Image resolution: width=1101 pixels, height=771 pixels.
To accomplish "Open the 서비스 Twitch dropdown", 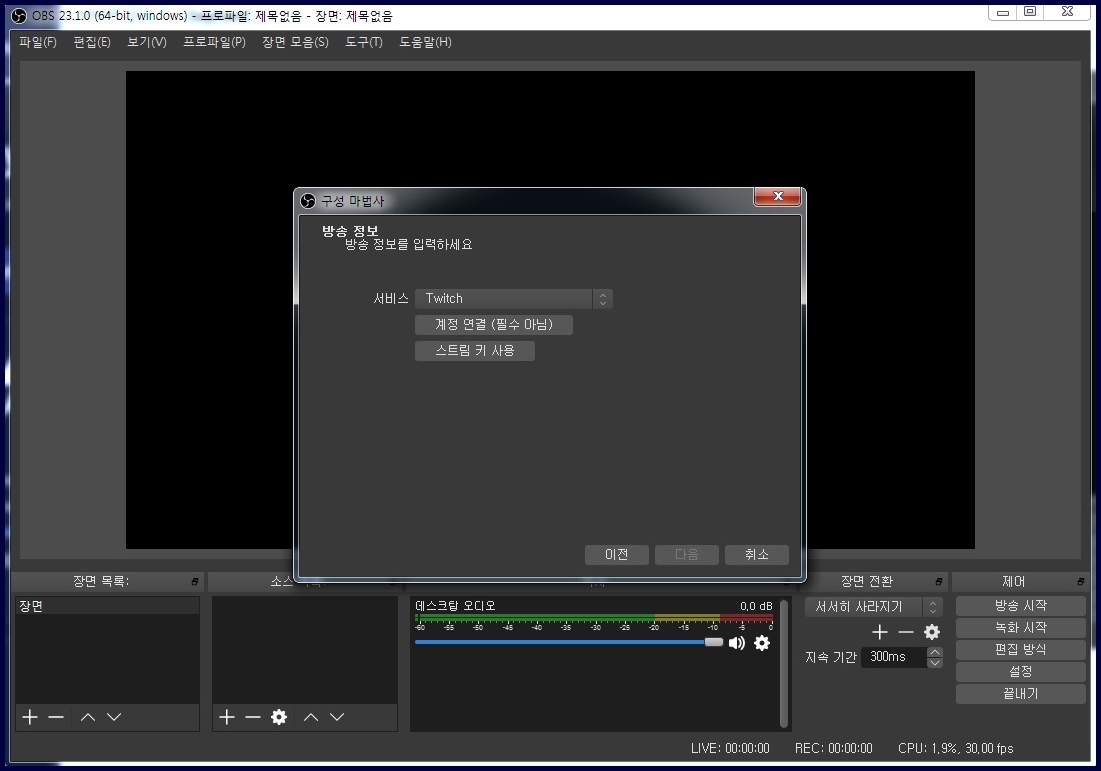I will point(513,298).
